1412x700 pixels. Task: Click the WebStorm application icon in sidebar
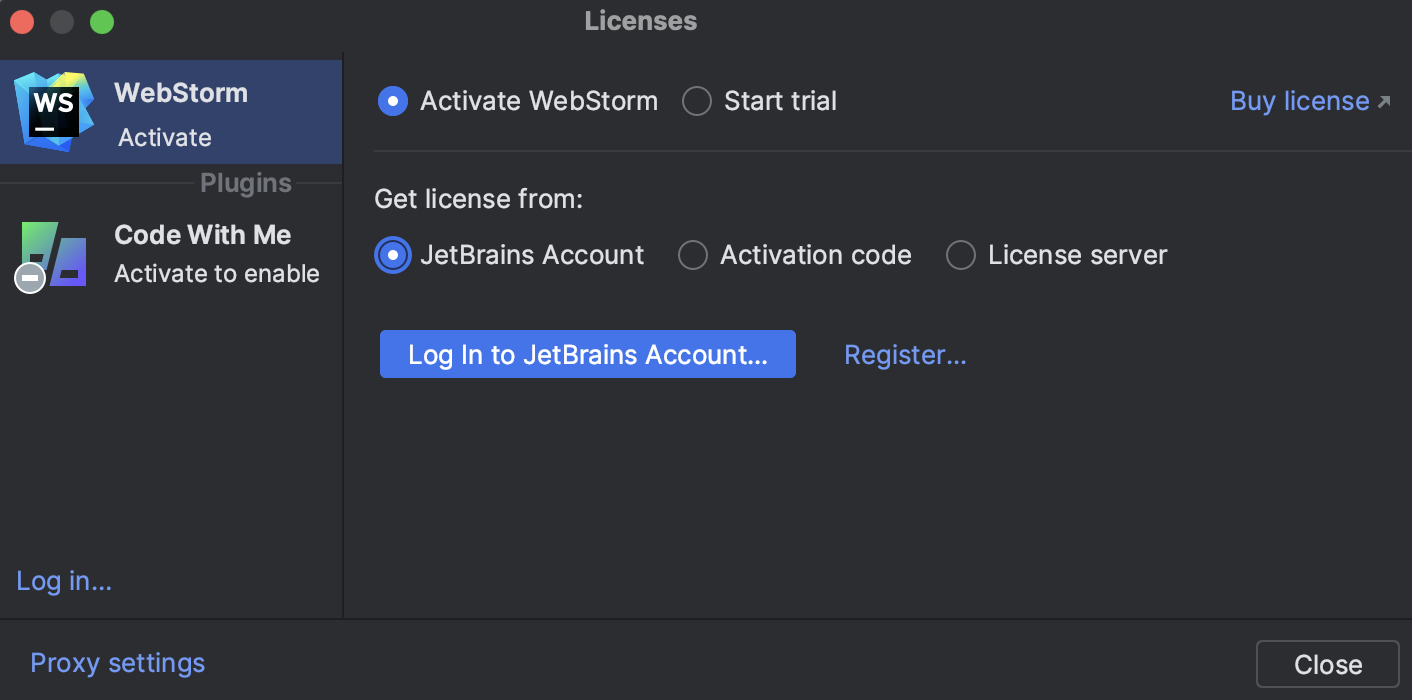[x=52, y=110]
